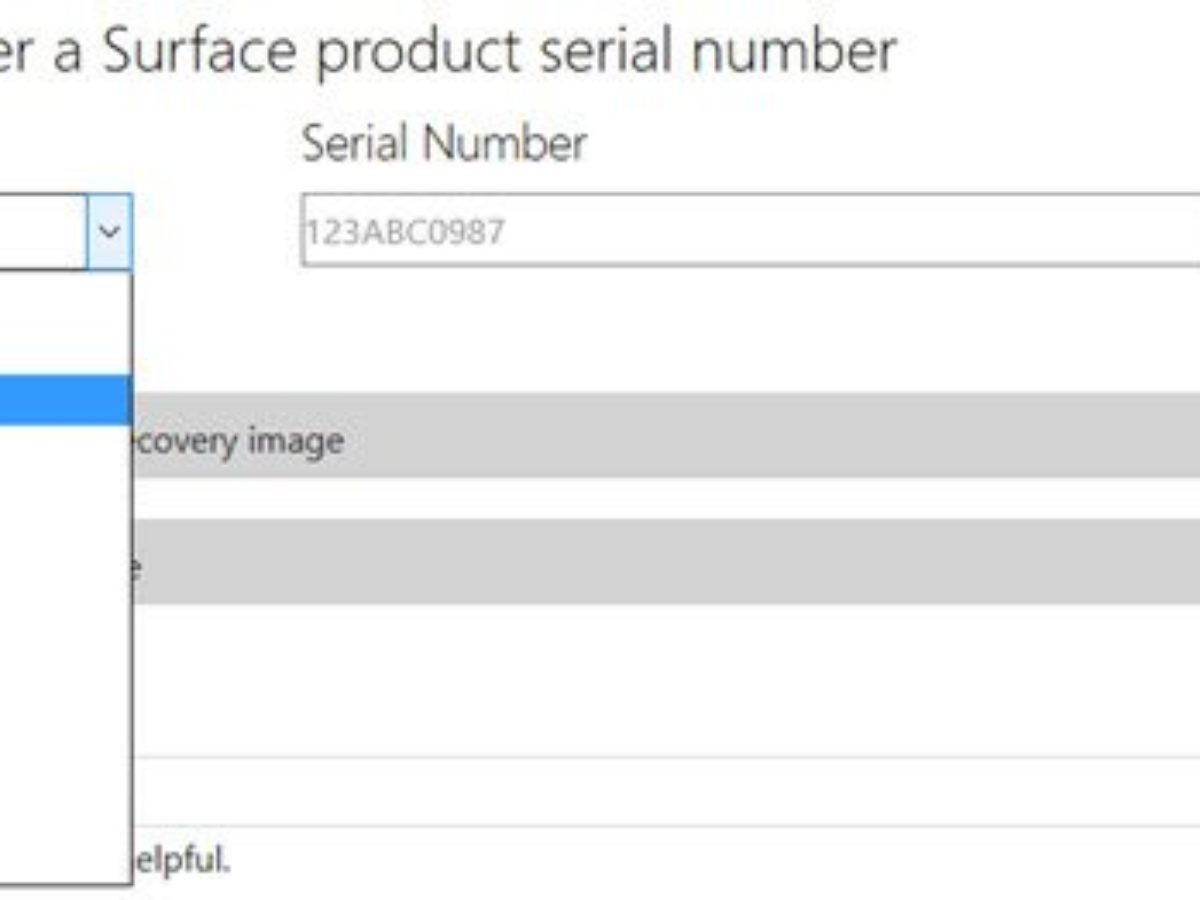Viewport: 1200px width, 900px height.
Task: Click the Serial Number input field
Action: pos(750,231)
